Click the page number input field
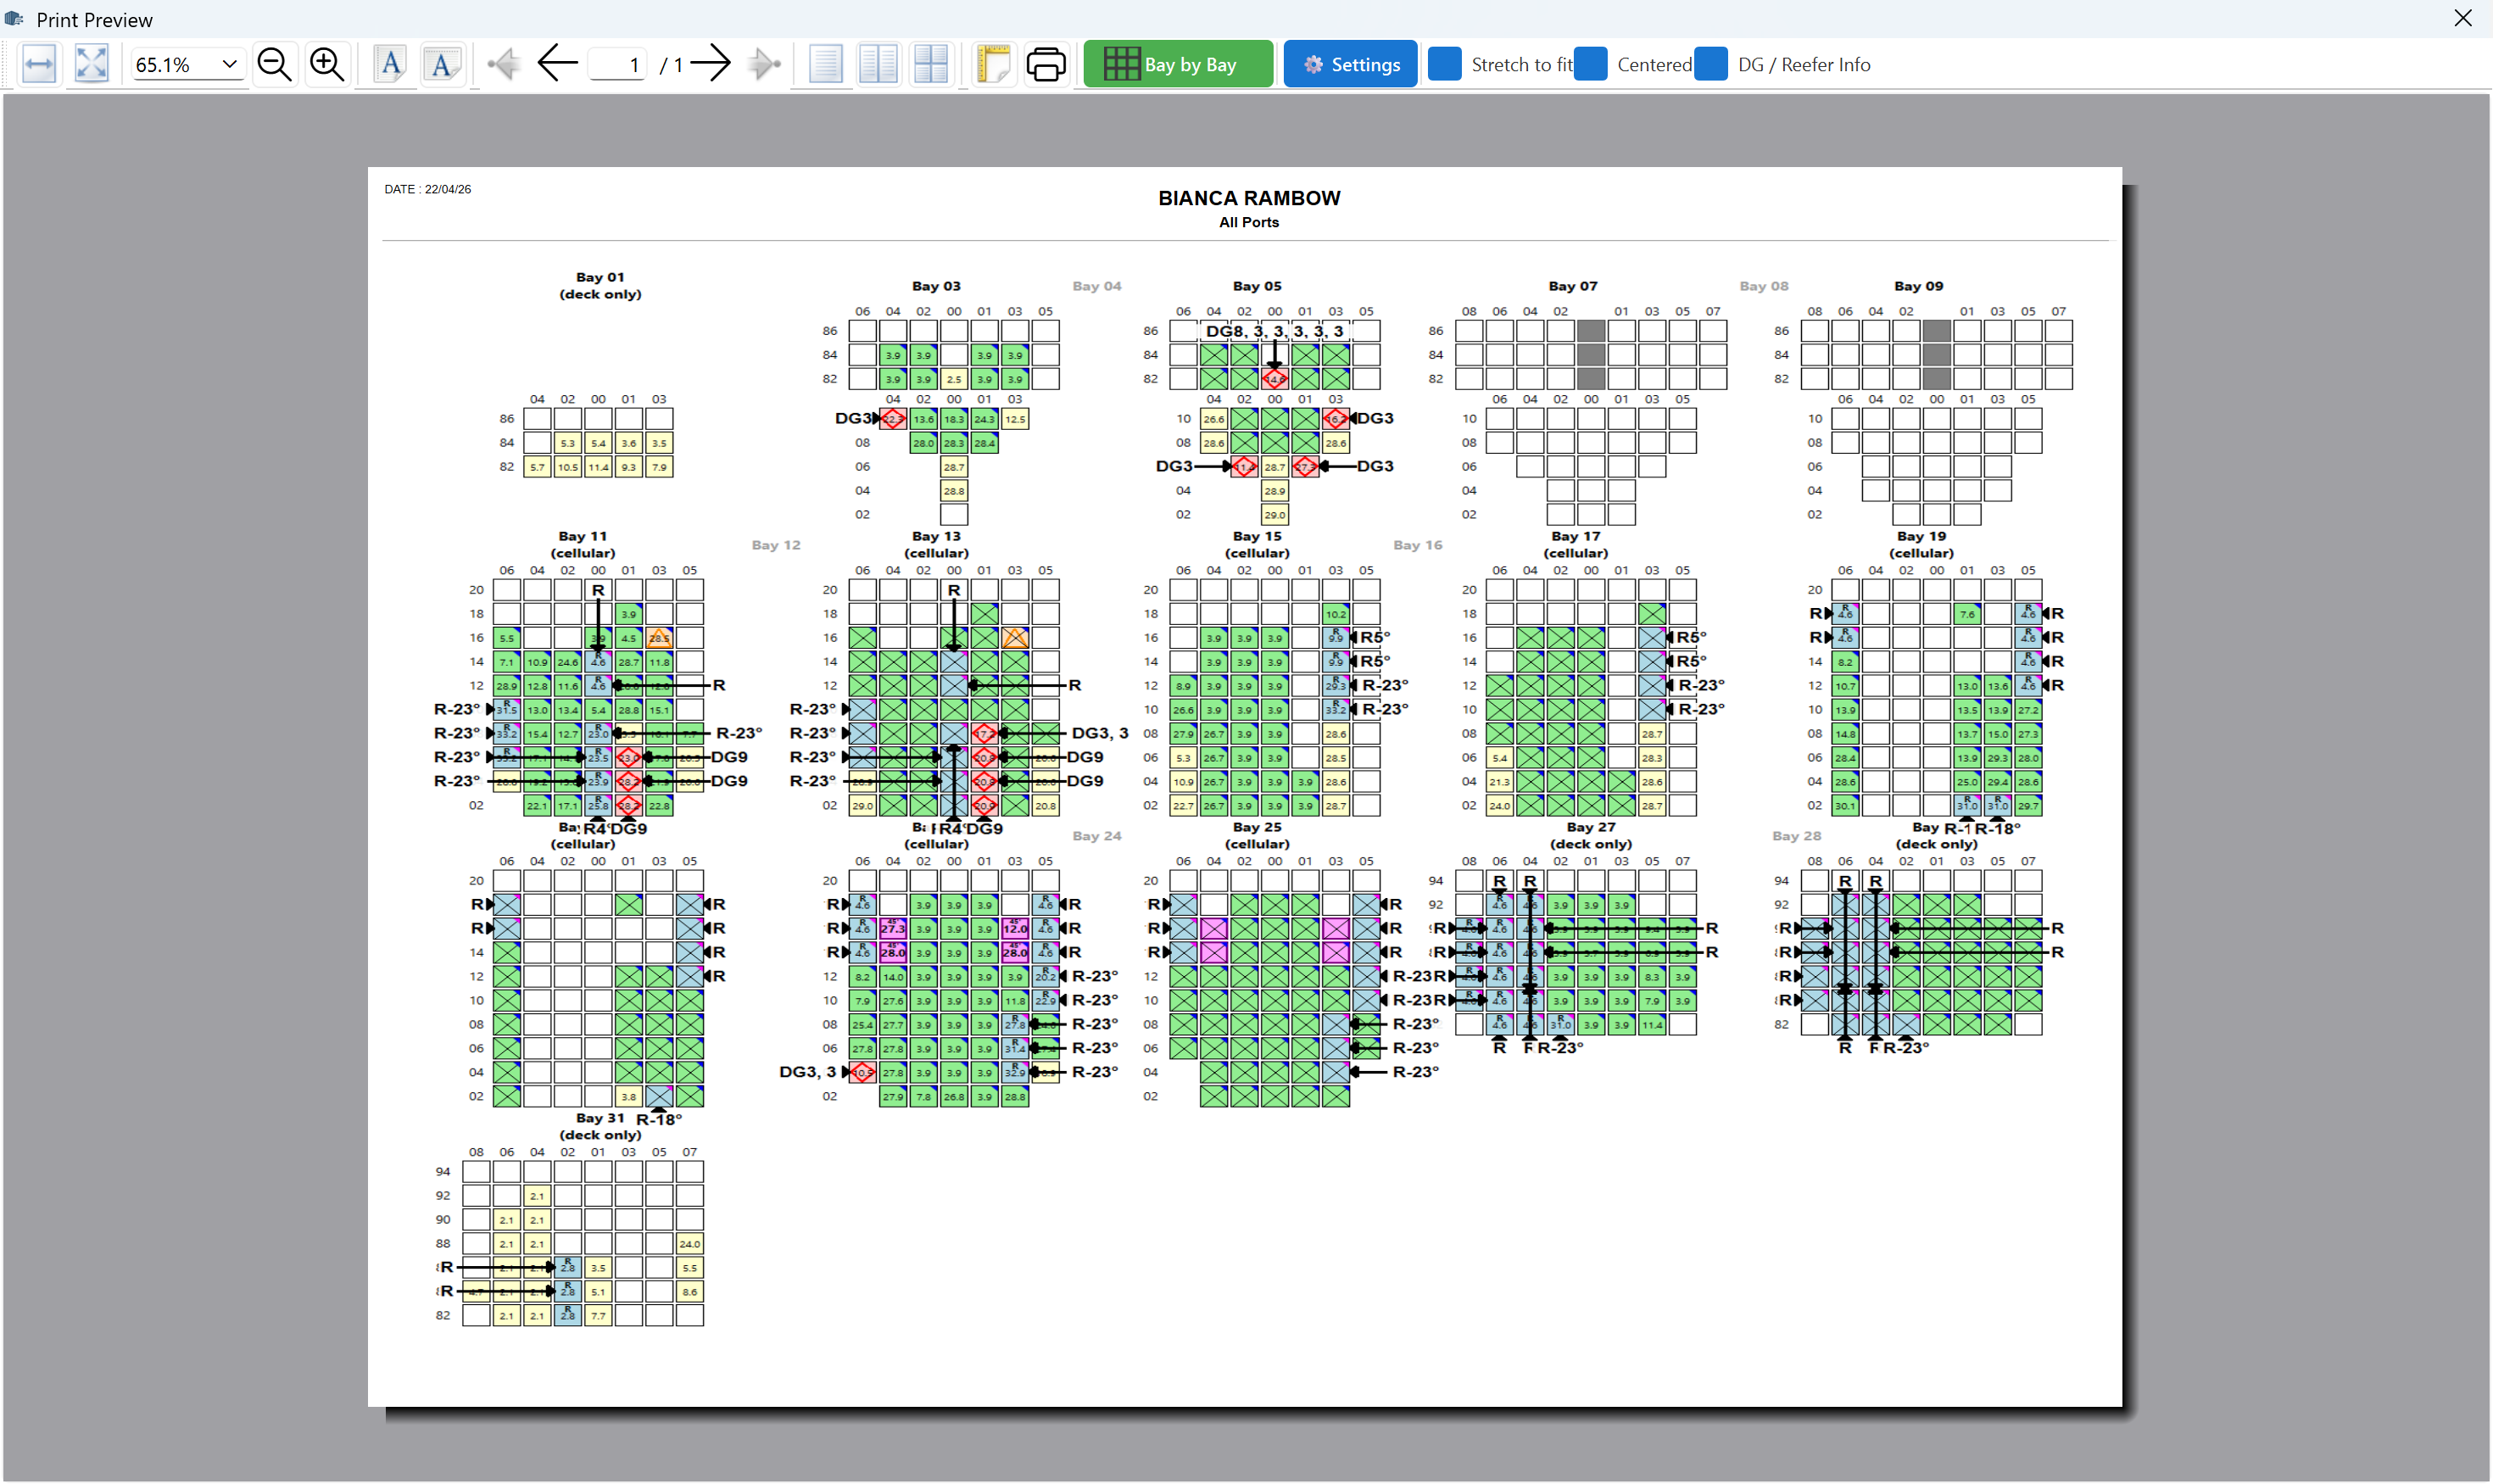This screenshot has height=1484, width=2493. click(x=617, y=65)
